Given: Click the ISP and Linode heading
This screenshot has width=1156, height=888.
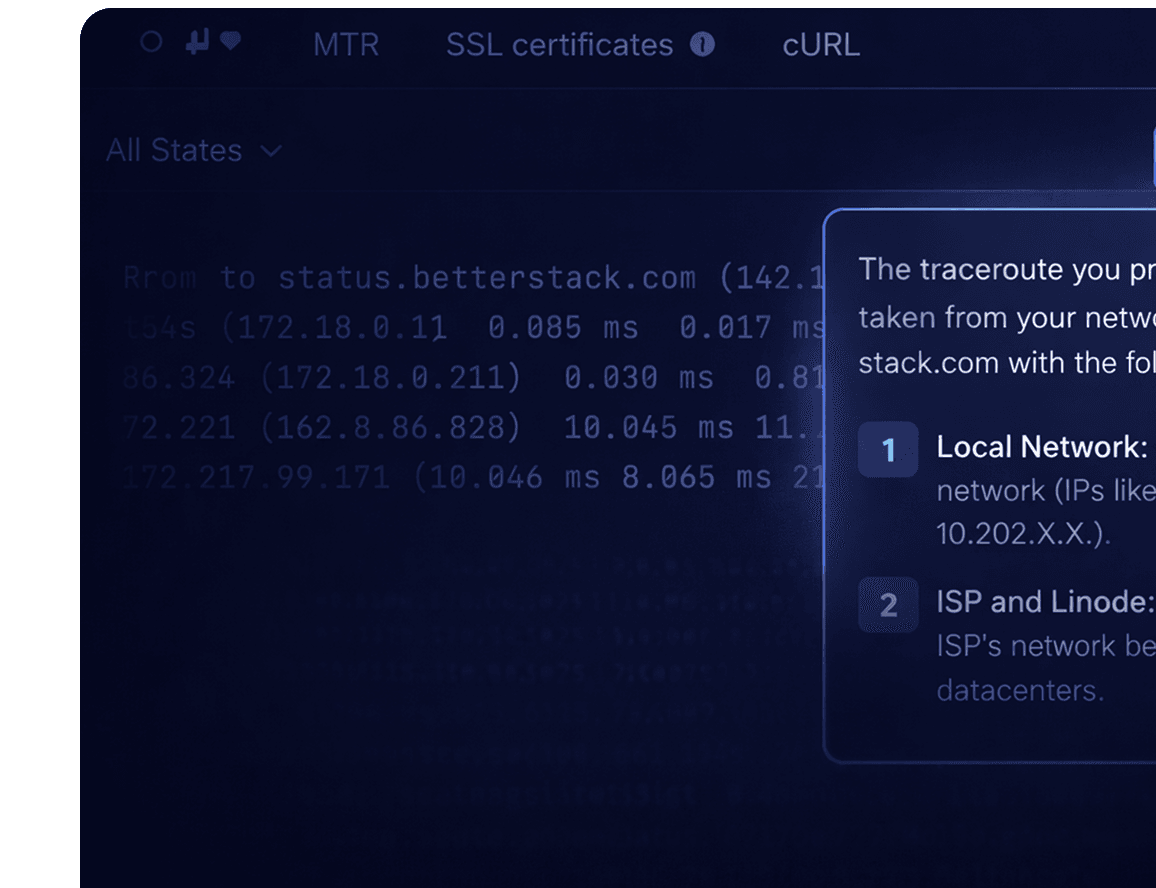Looking at the screenshot, I should click(1043, 601).
